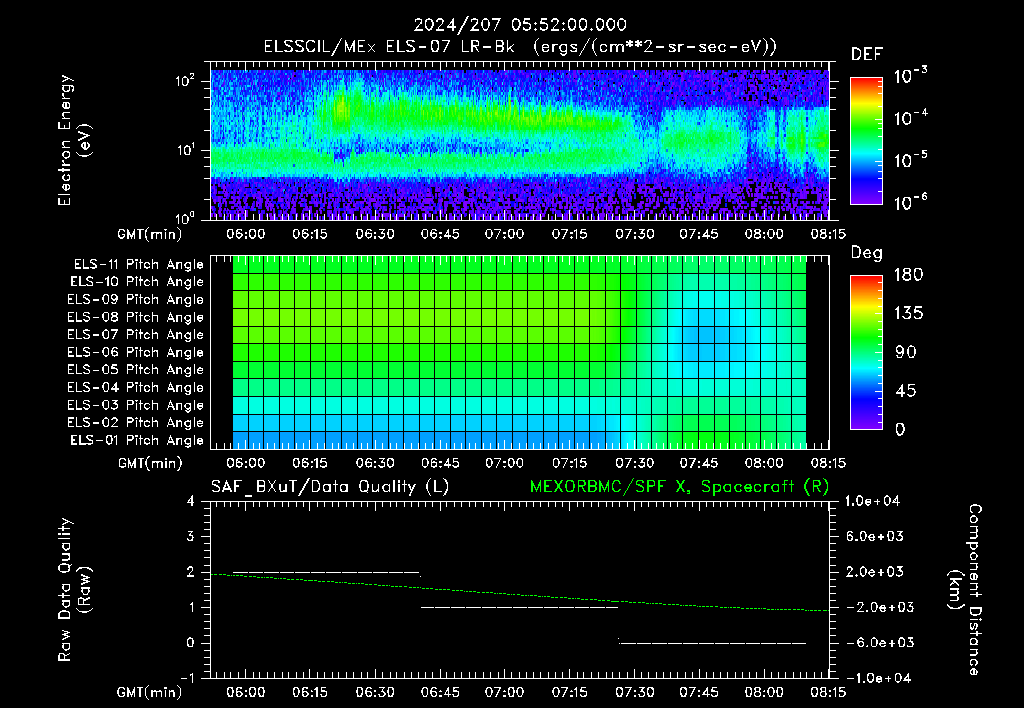Click the ELS-07 Pitch Angle row label
This screenshot has height=708, width=1024.
tap(135, 334)
